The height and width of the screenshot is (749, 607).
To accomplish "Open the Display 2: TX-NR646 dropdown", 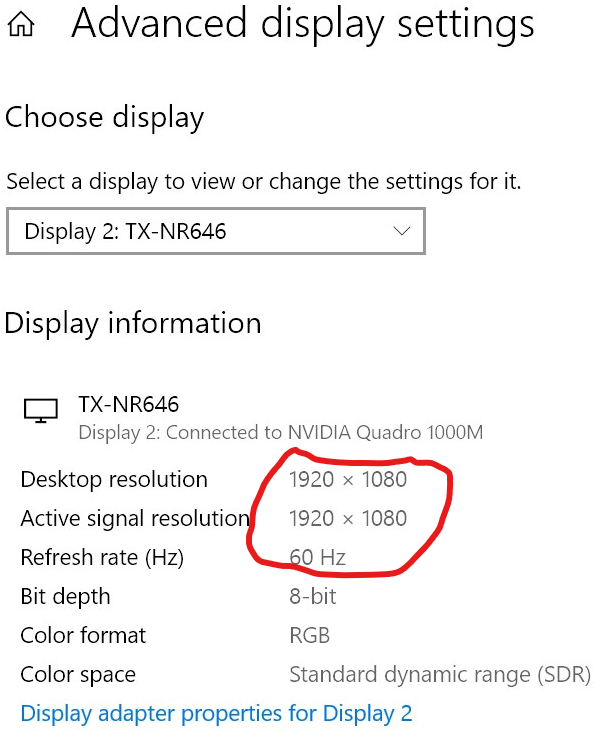I will 215,232.
